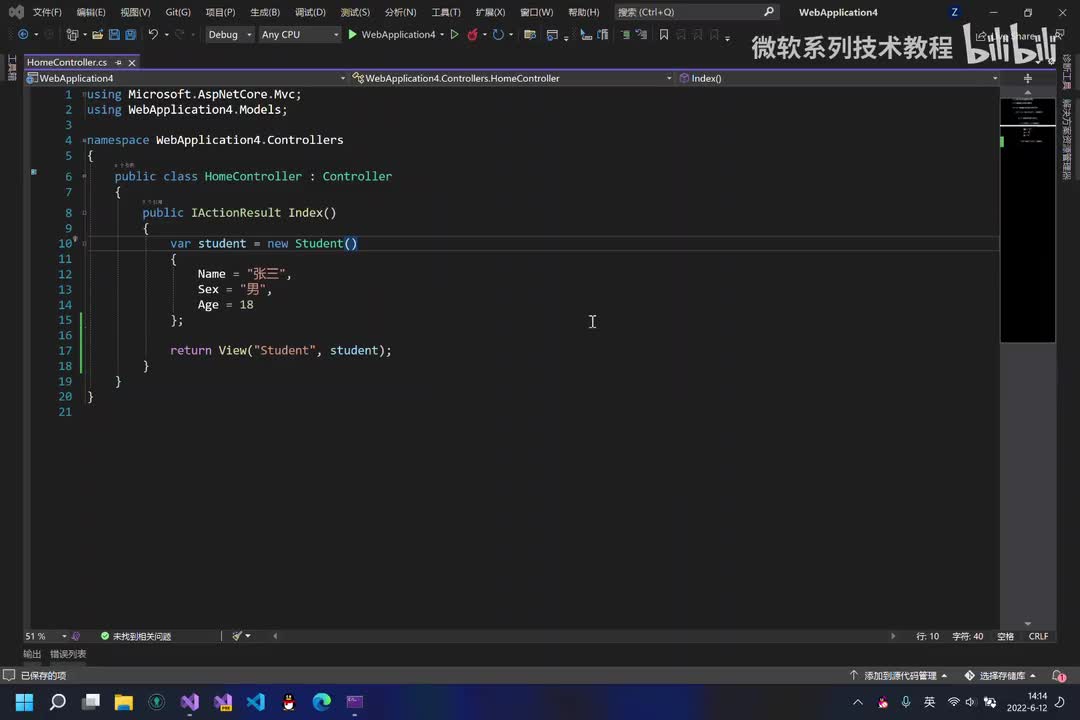Close the HomeController.cs tab

(132, 63)
